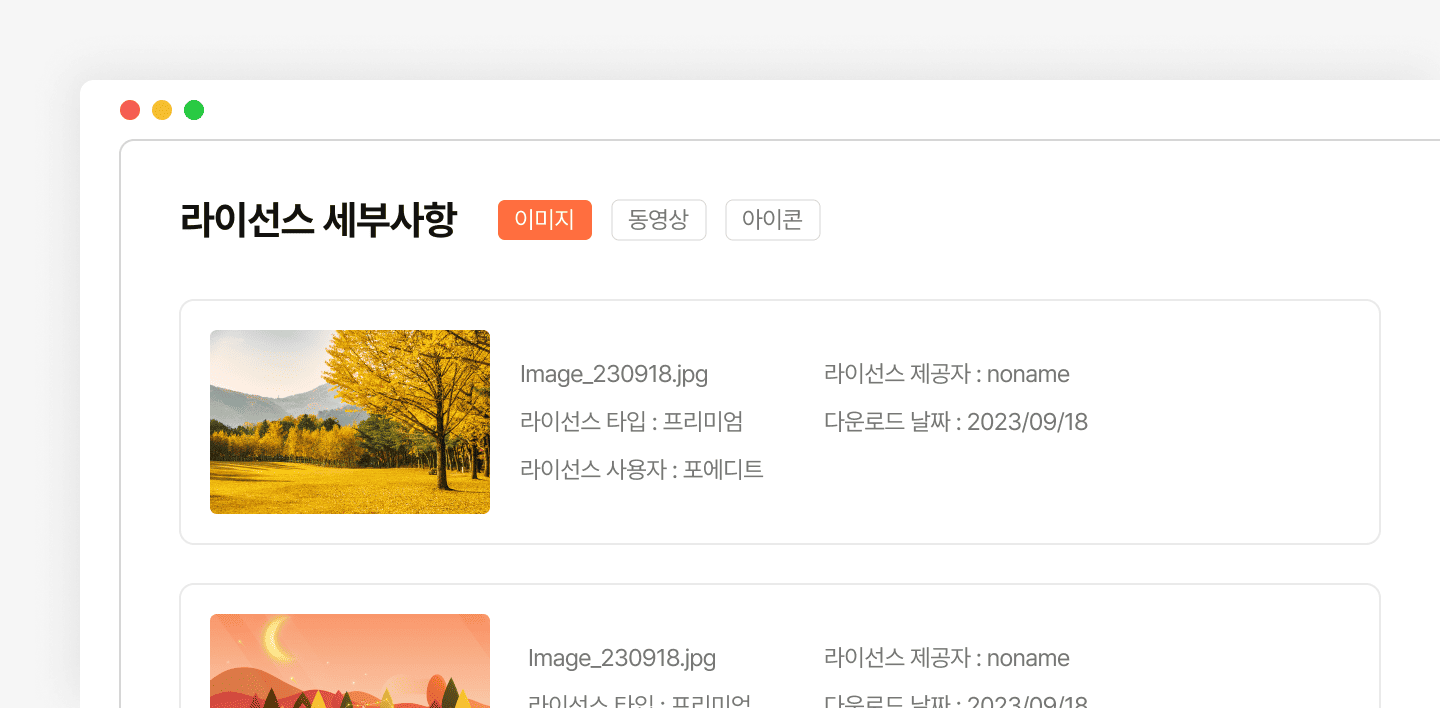Click the green maximize window button
The image size is (1440, 708).
tap(194, 110)
